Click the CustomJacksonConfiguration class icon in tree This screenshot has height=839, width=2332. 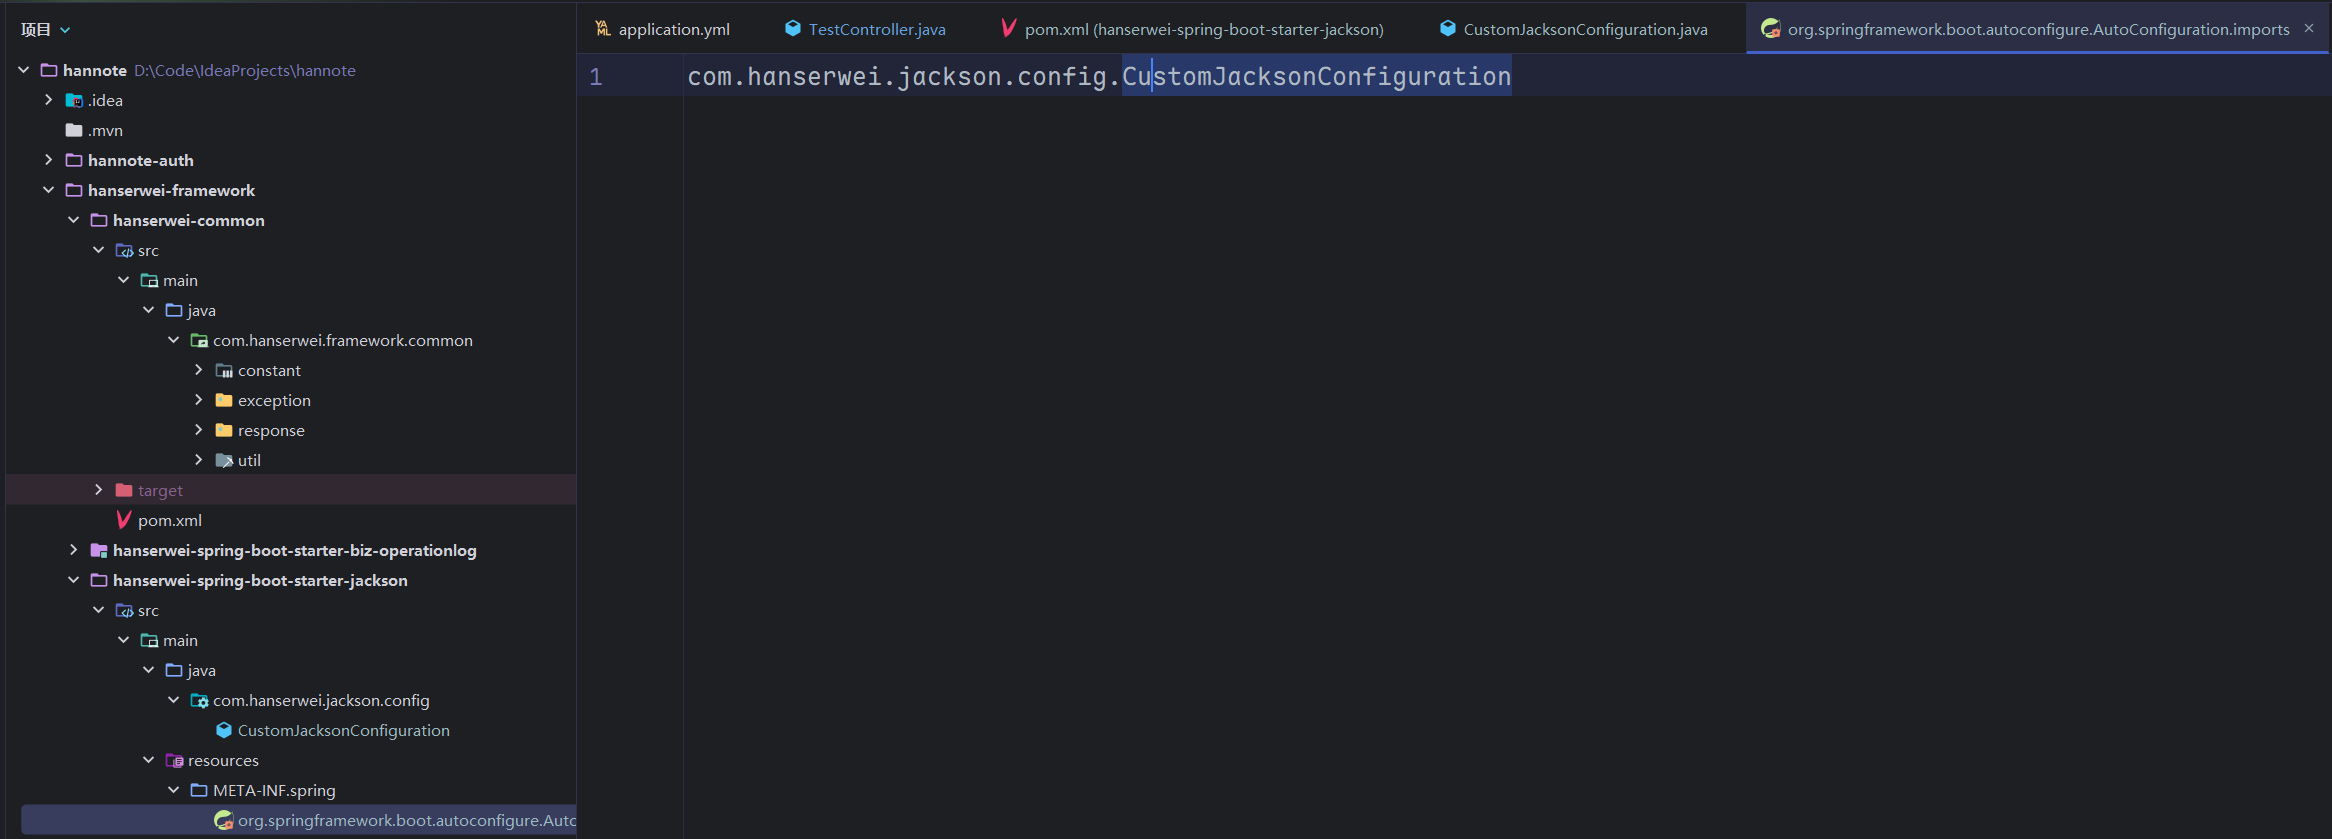pos(224,730)
